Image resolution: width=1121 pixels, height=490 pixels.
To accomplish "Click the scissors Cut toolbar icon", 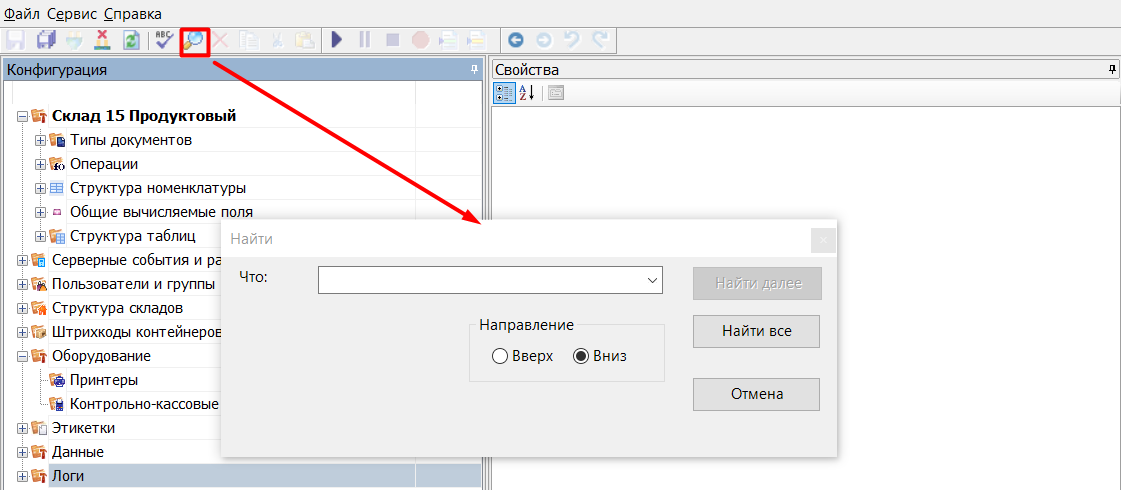I will pyautogui.click(x=276, y=40).
